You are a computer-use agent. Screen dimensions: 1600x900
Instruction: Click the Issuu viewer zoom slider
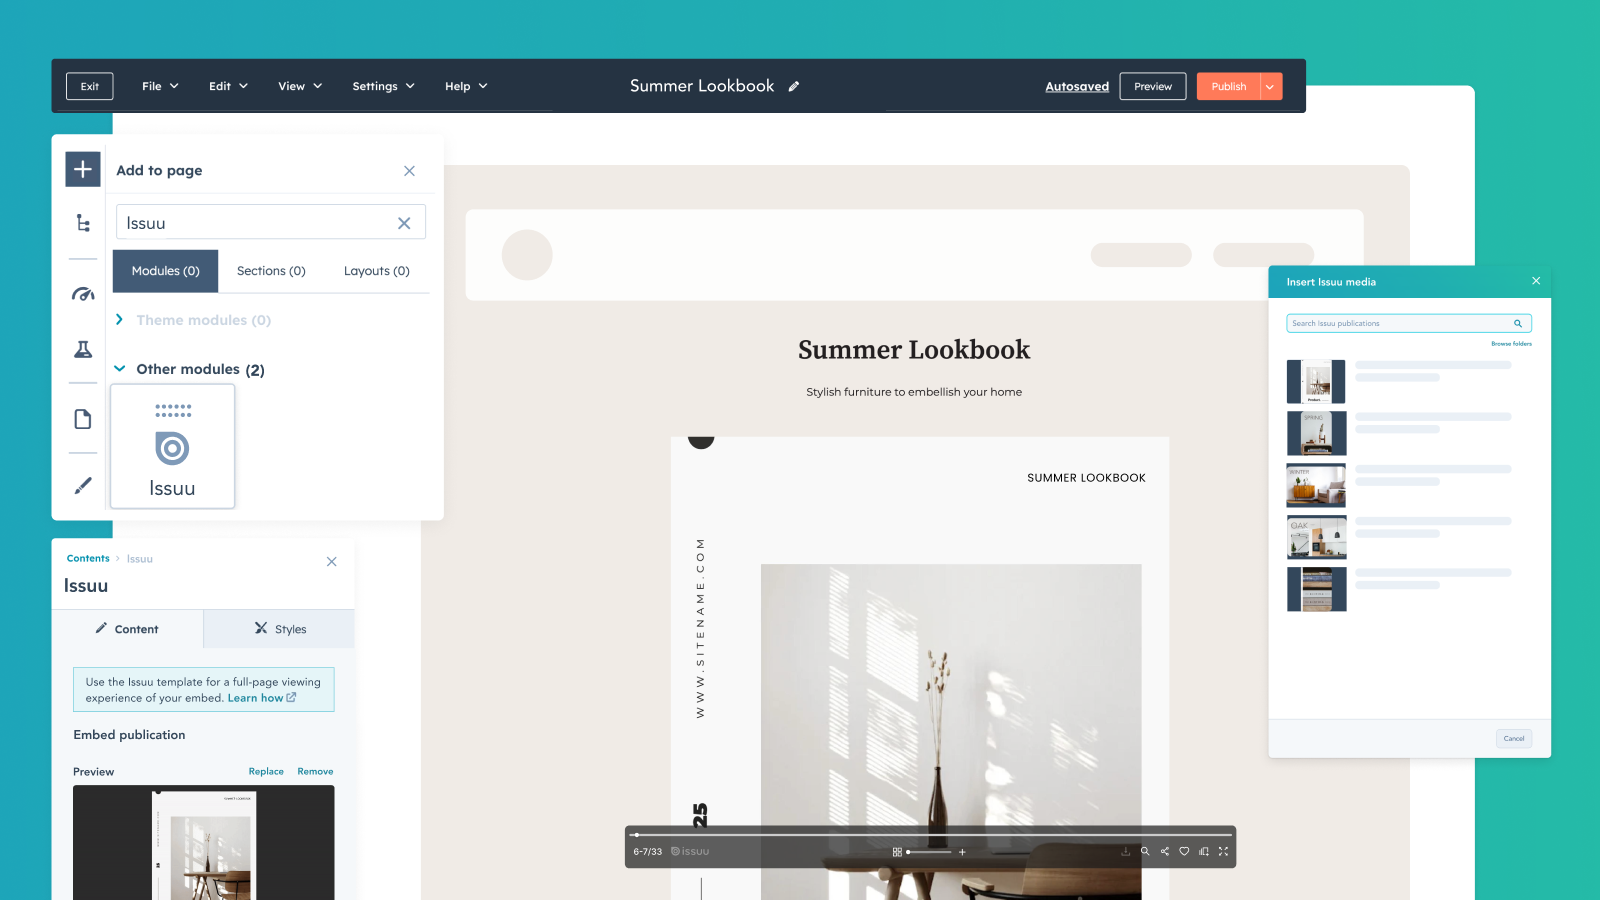point(929,852)
